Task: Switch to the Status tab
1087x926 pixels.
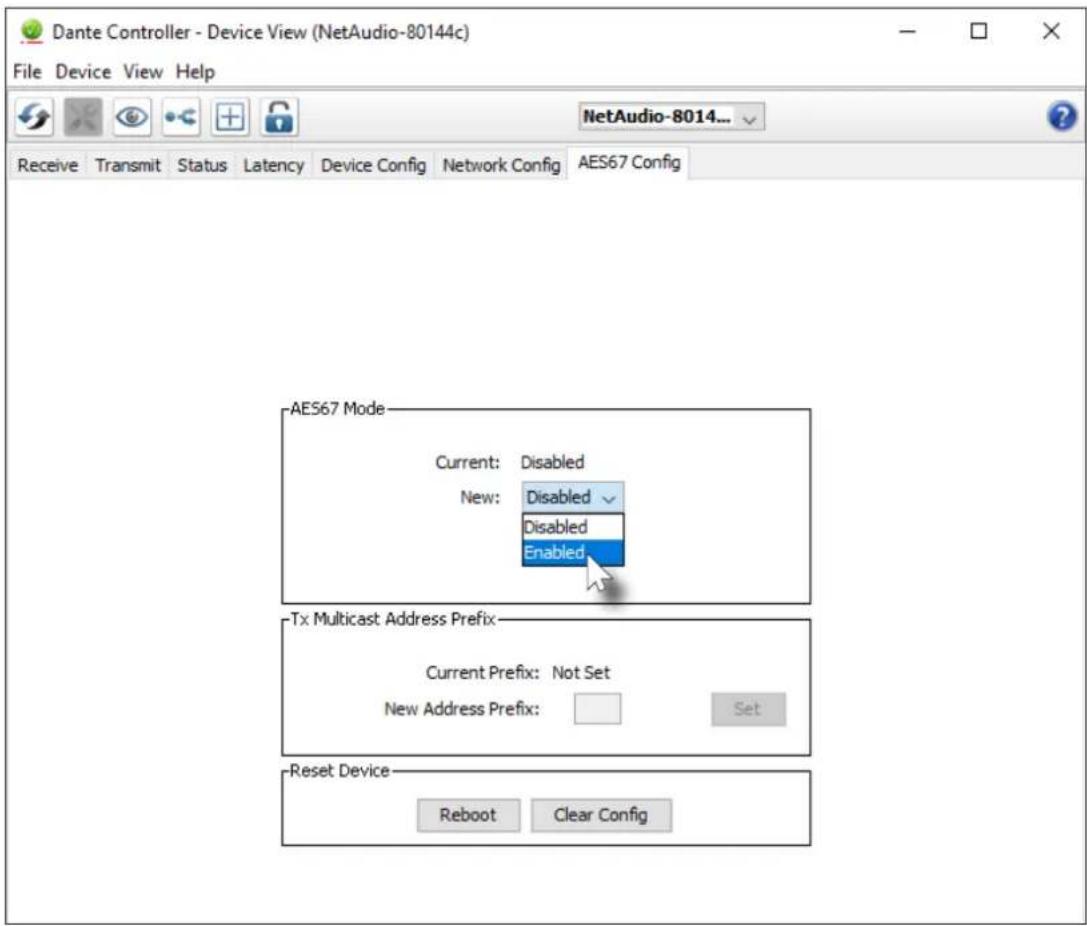Action: point(202,166)
